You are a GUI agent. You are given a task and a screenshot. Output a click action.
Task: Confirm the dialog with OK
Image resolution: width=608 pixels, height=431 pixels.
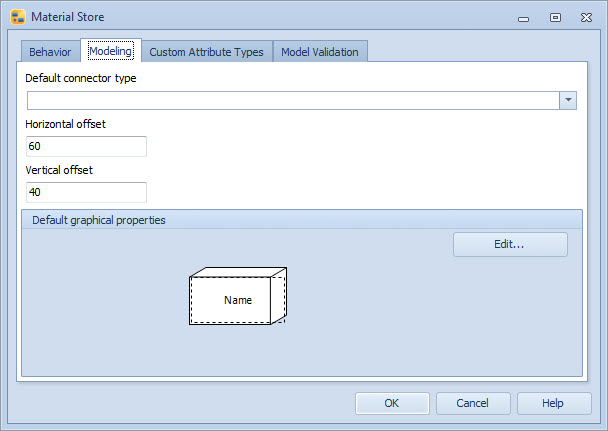(x=392, y=403)
